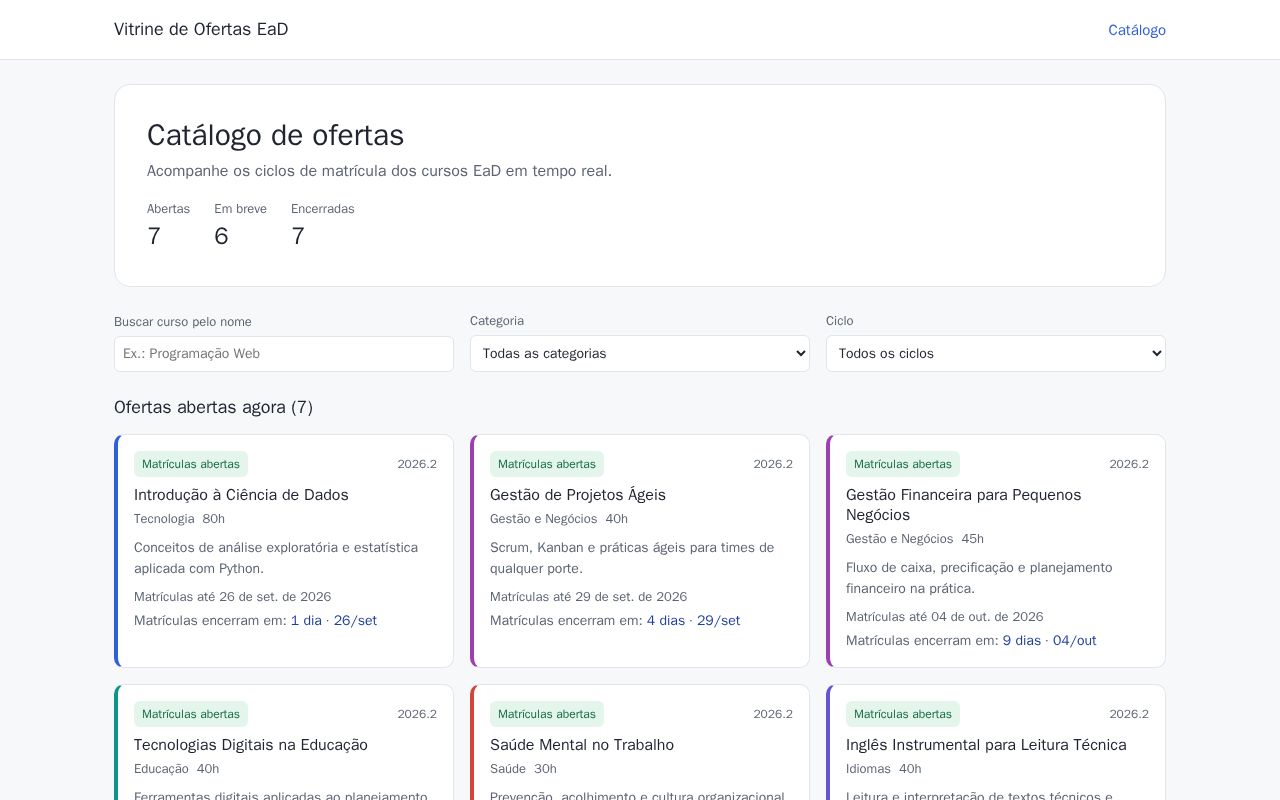1280x800 pixels.
Task: Click Matrículas abertas badge on Ciência de Dados card
Action: (191, 464)
